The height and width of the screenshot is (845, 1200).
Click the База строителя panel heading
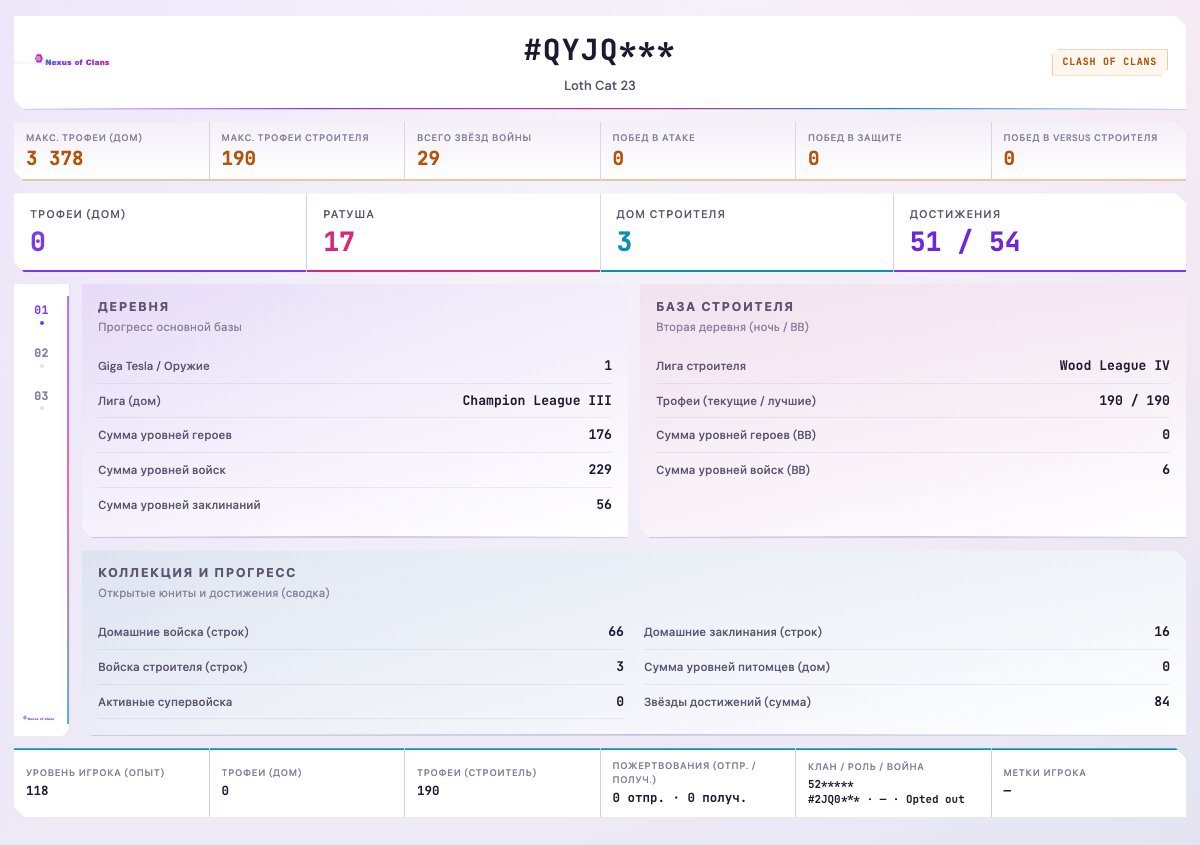(x=725, y=307)
